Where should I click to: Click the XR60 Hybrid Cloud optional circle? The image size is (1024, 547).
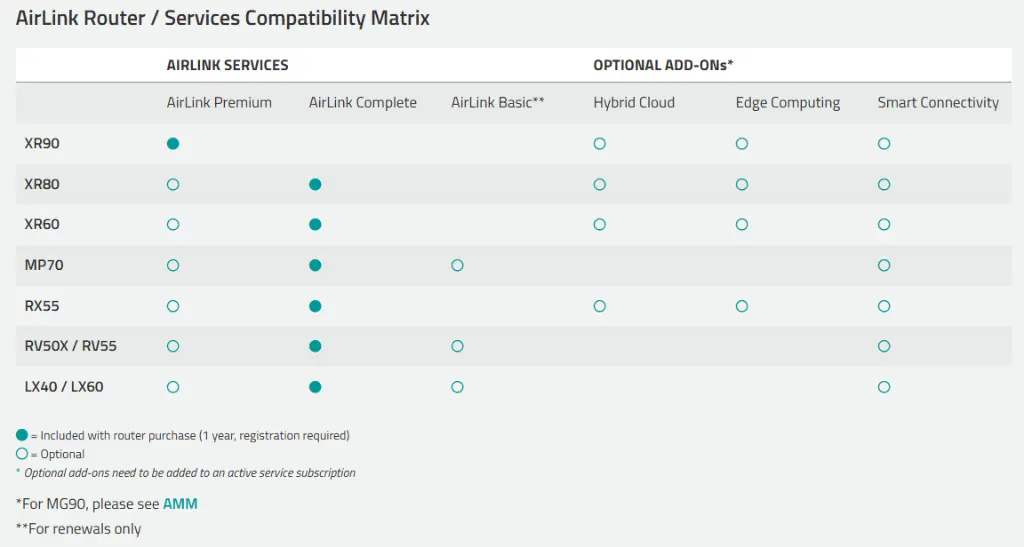(599, 225)
